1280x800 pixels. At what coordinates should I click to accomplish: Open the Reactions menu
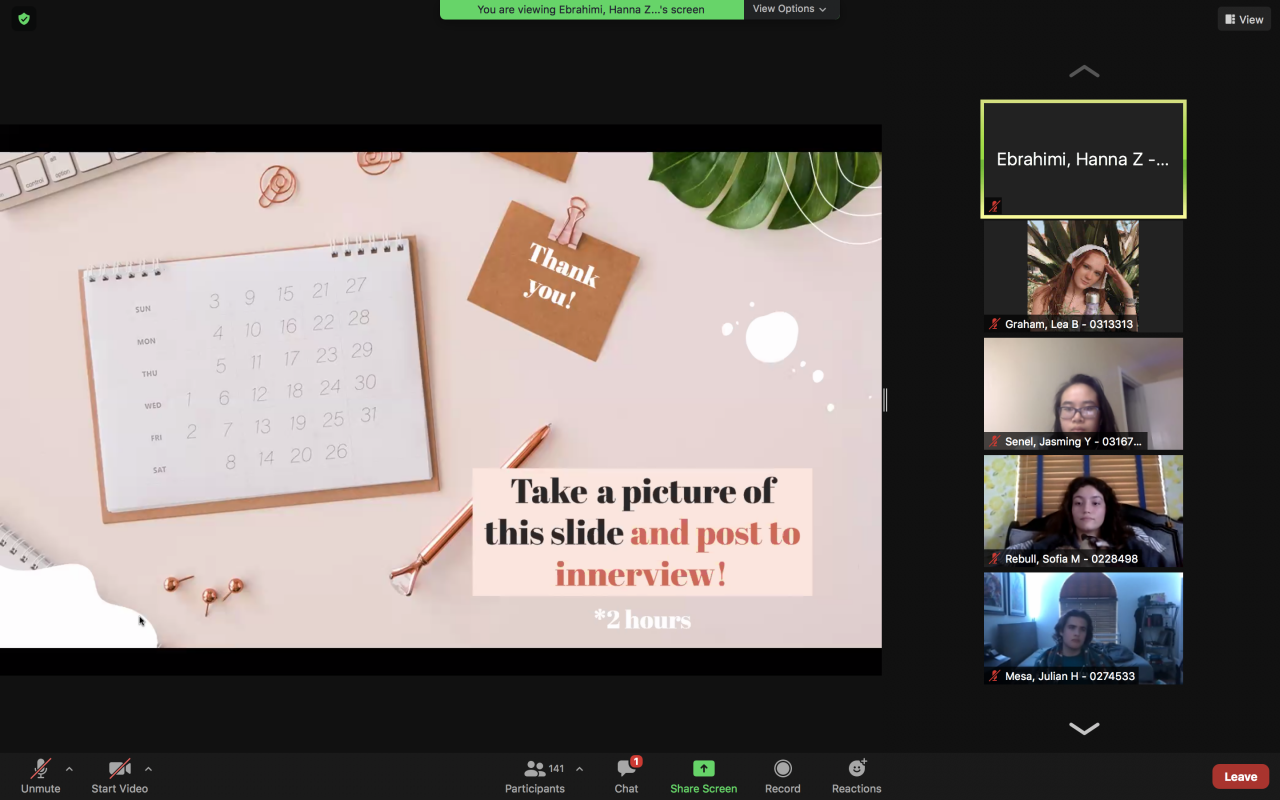857,775
